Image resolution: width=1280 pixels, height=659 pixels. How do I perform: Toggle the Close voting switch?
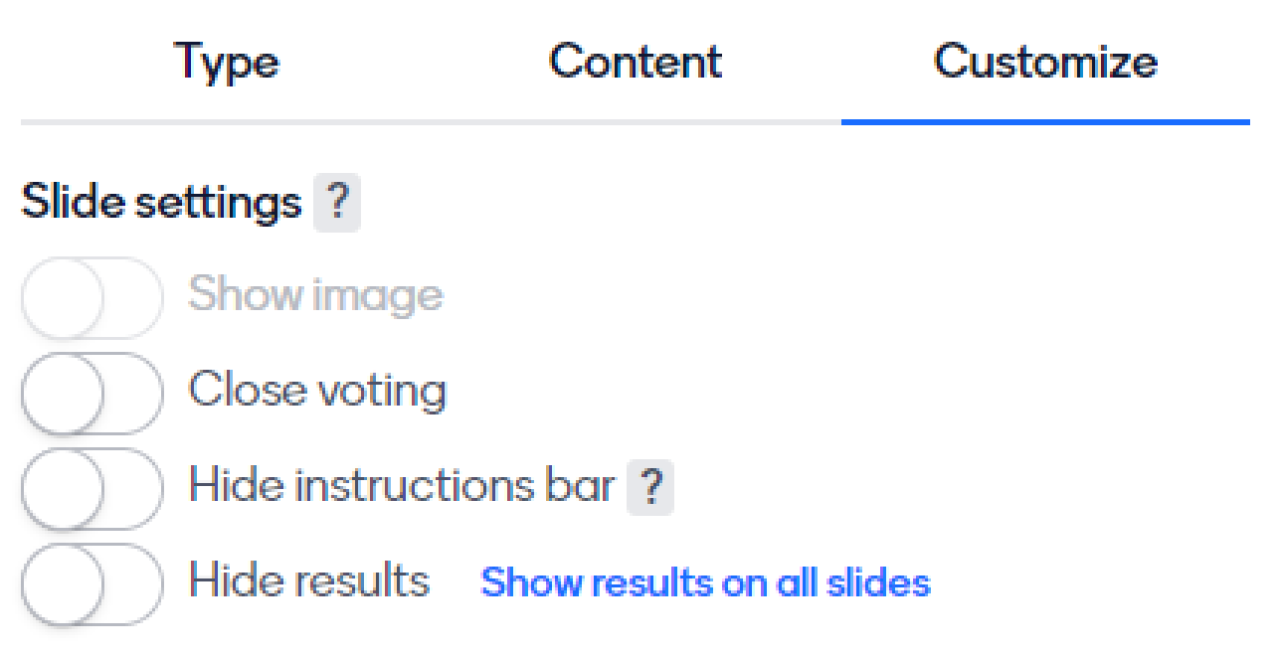(x=92, y=392)
